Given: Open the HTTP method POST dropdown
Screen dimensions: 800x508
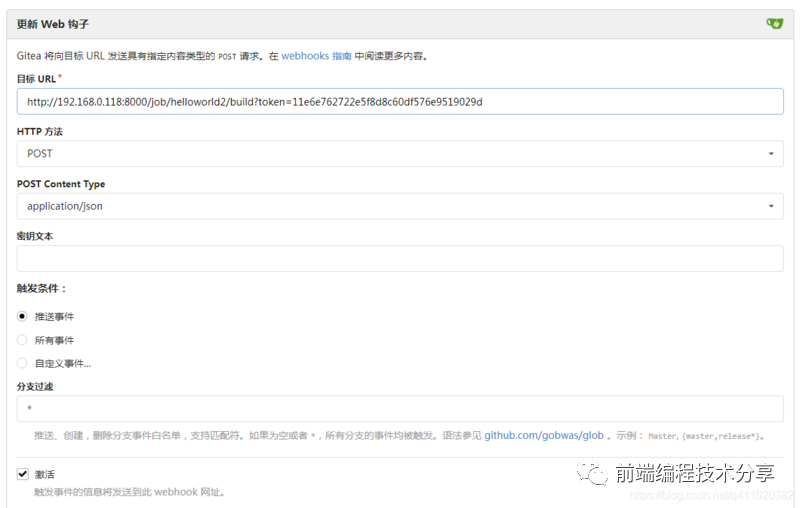Looking at the screenshot, I should (400, 154).
